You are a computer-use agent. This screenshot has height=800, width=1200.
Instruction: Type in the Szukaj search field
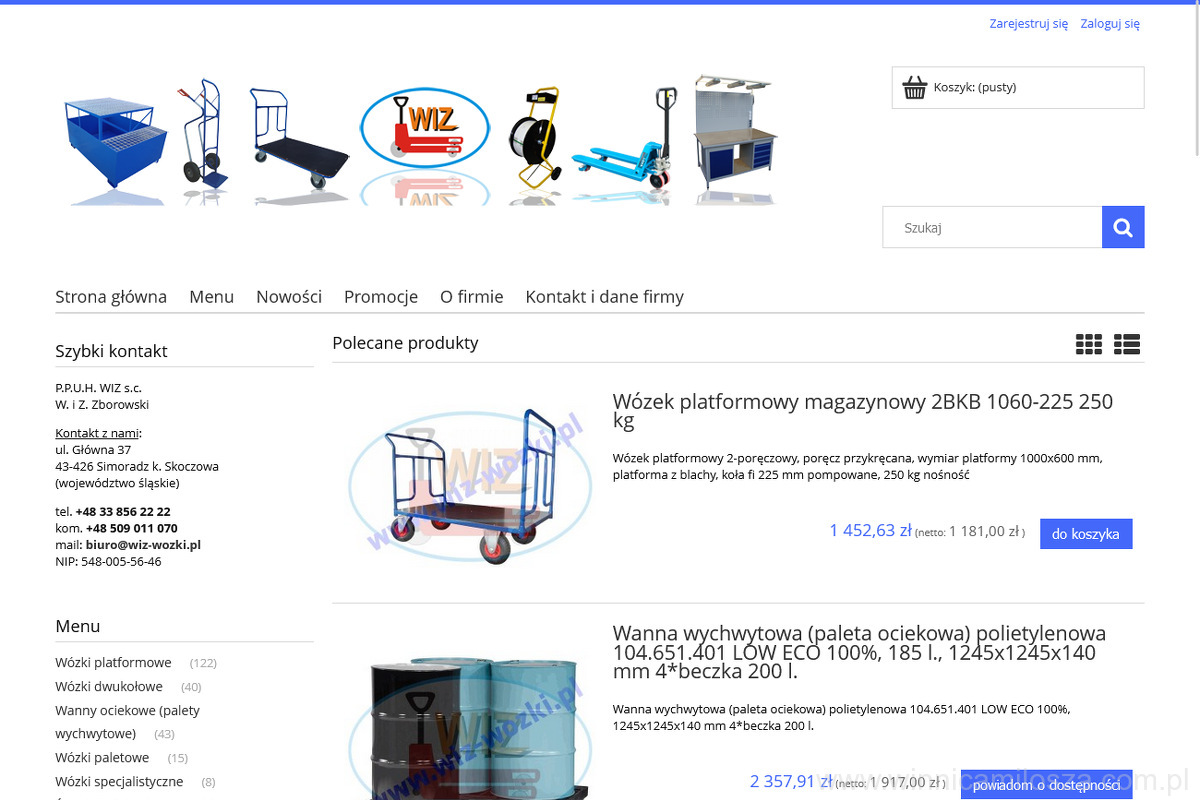[x=992, y=228]
